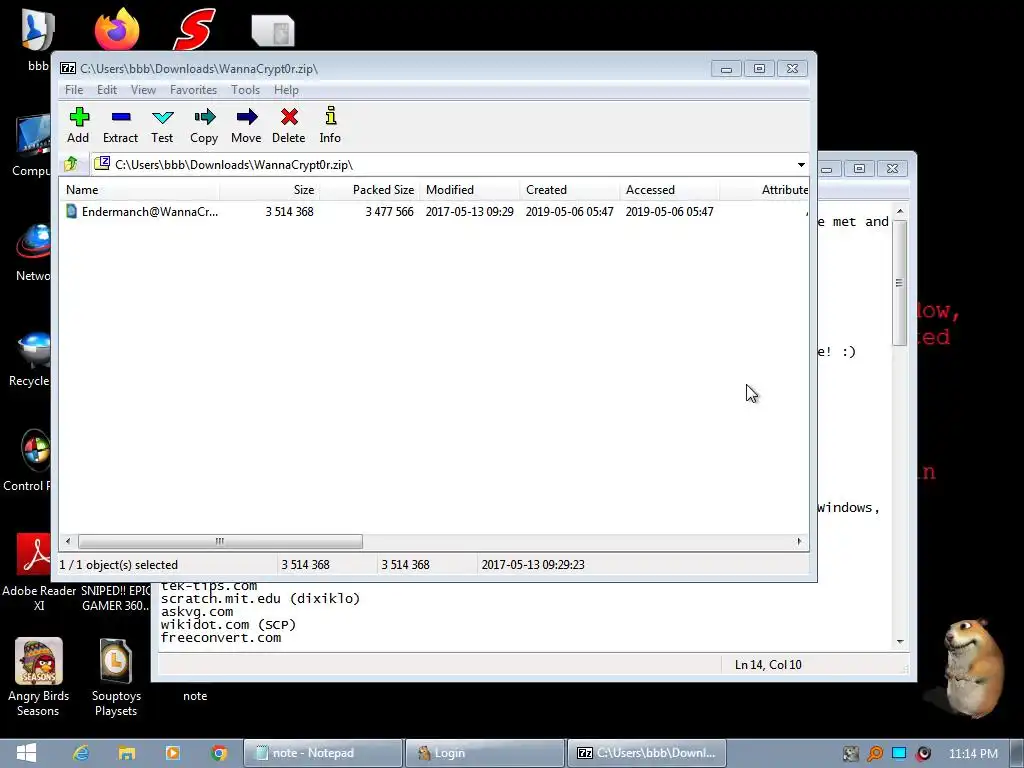Sort by the Attributes column header
The width and height of the screenshot is (1024, 768).
point(764,190)
